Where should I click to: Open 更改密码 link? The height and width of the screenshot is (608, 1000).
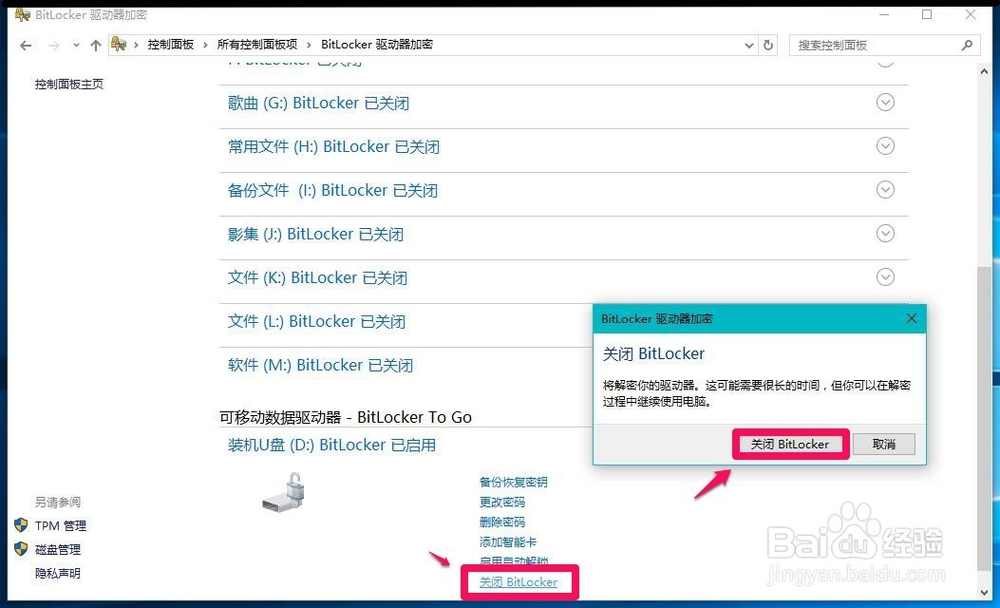502,502
